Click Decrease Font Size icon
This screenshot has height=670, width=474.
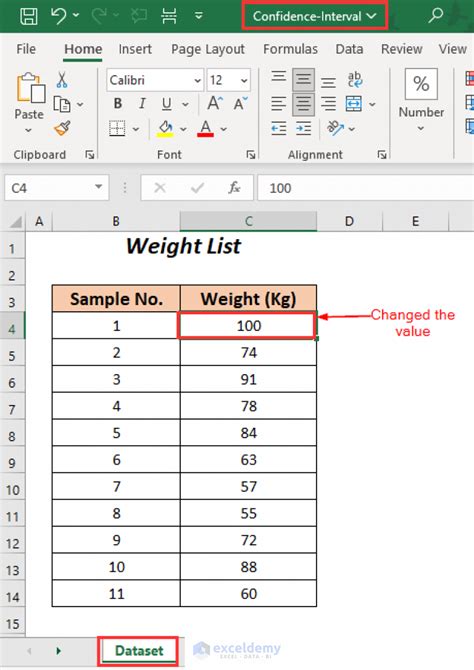[240, 103]
